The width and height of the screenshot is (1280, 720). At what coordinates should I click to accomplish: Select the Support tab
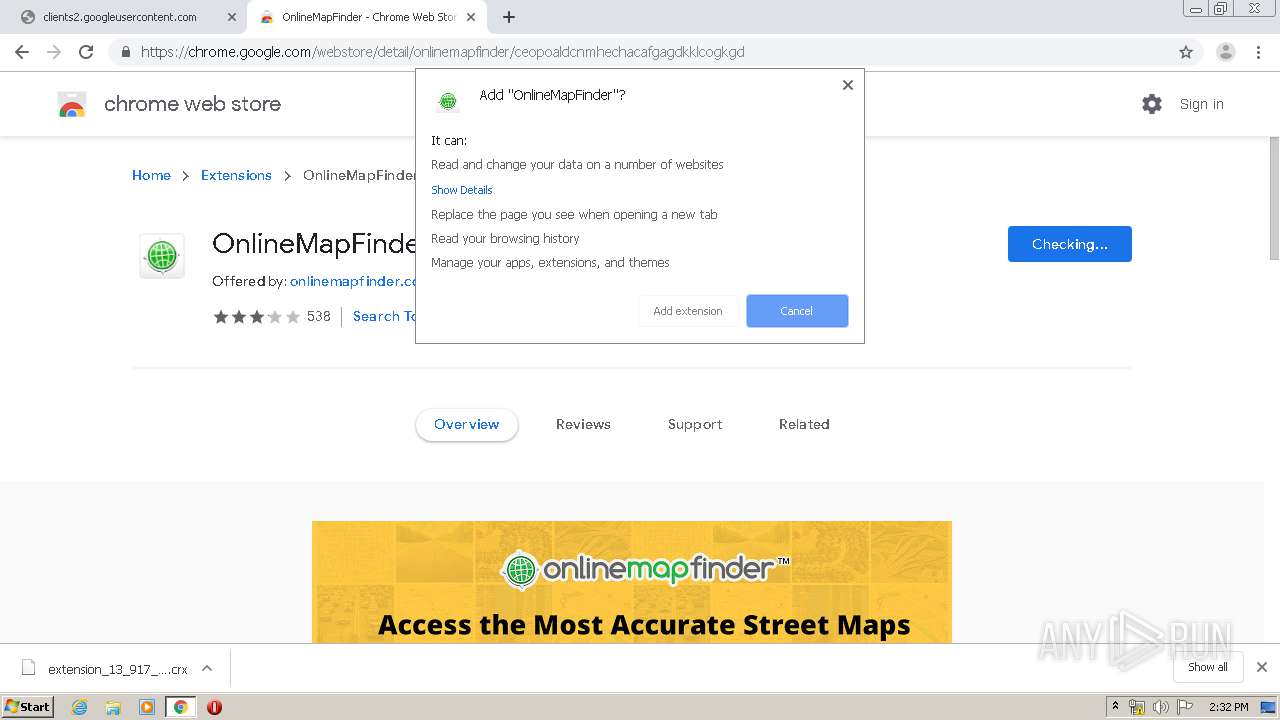click(695, 424)
